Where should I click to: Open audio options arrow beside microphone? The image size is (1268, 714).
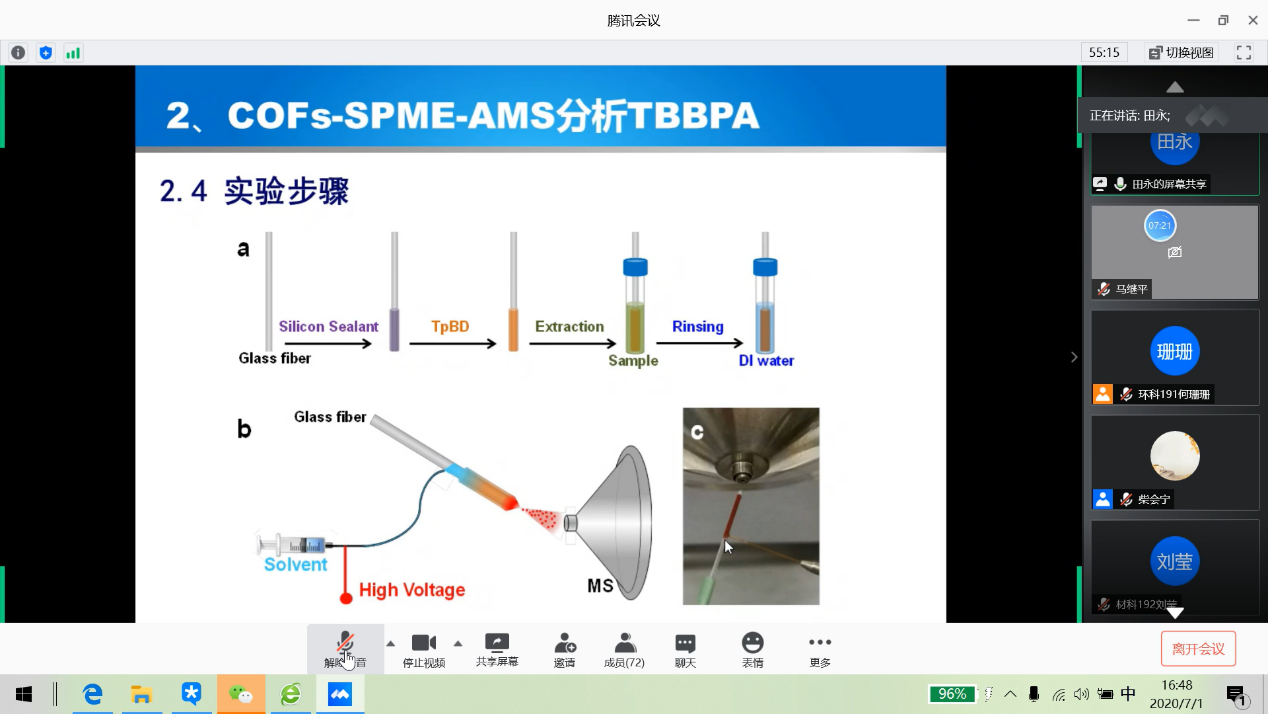[x=390, y=643]
